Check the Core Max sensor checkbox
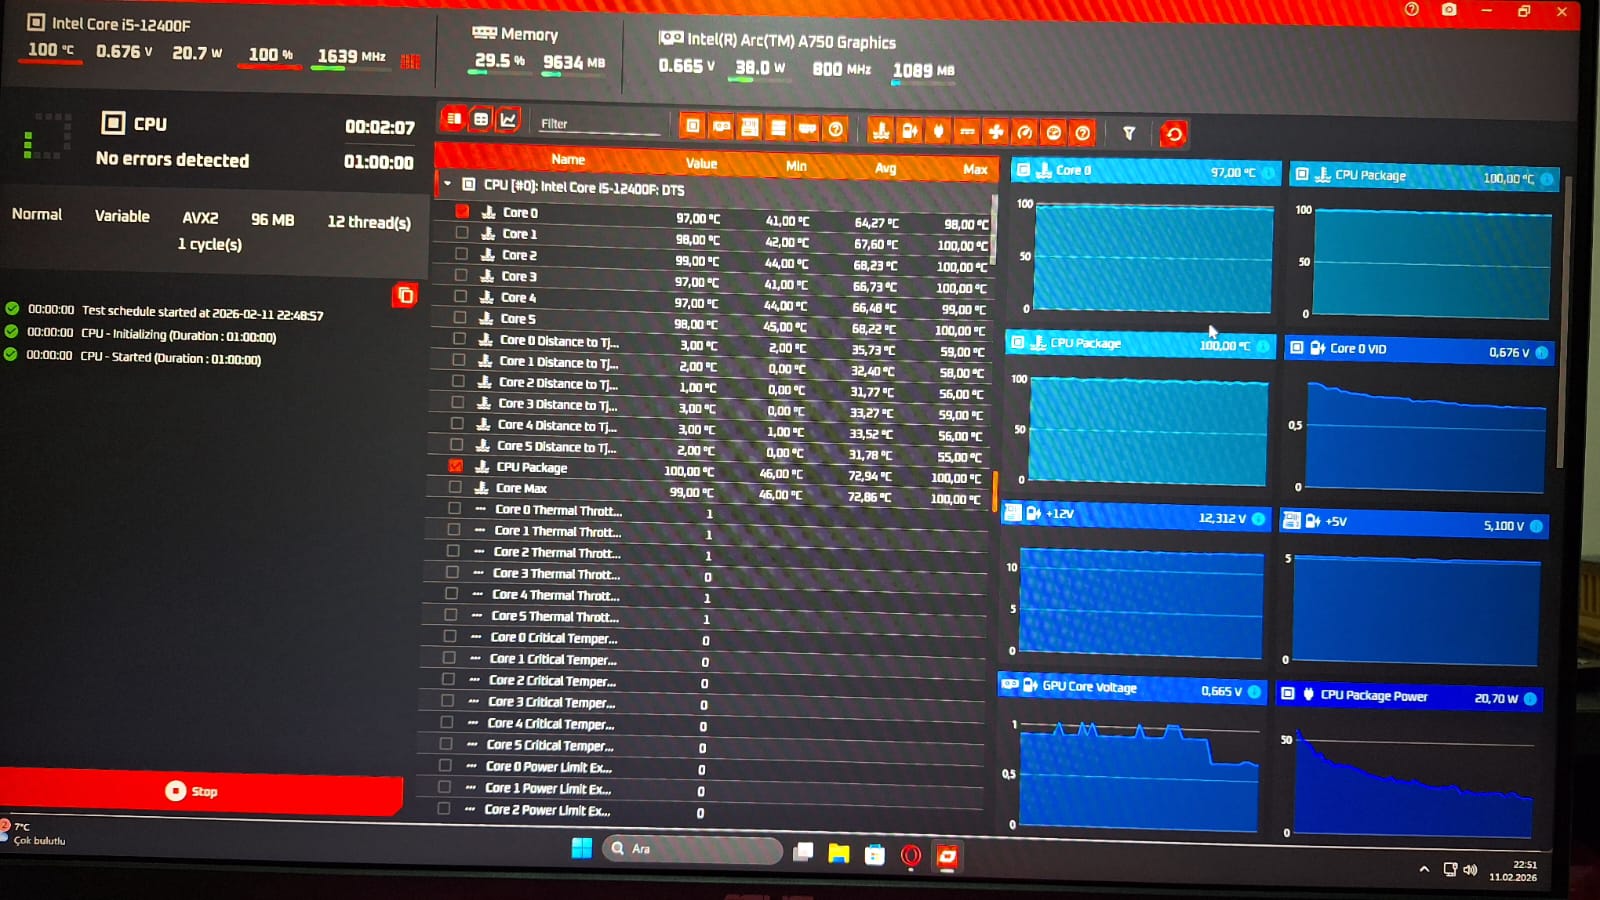Image resolution: width=1600 pixels, height=900 pixels. (x=455, y=487)
